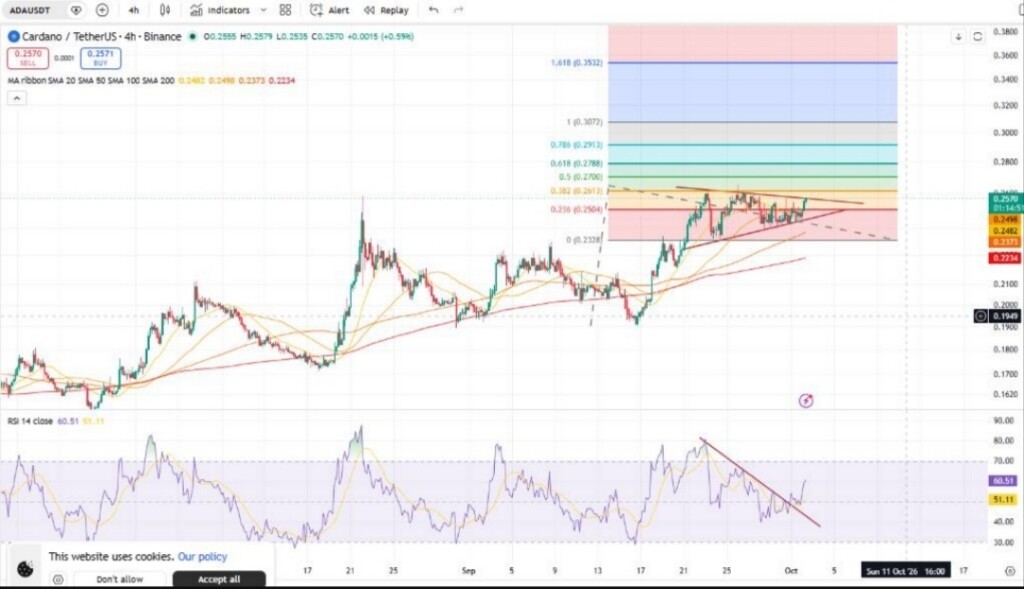Open the 4h interval selector
This screenshot has height=589, width=1024.
(134, 10)
